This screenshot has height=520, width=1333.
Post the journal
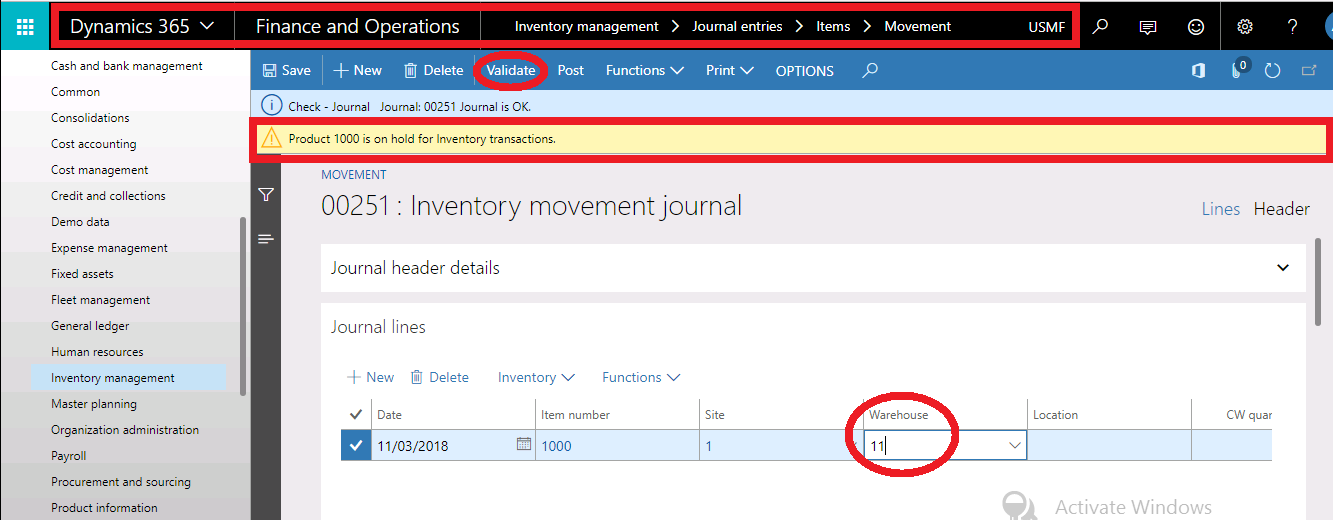click(571, 70)
